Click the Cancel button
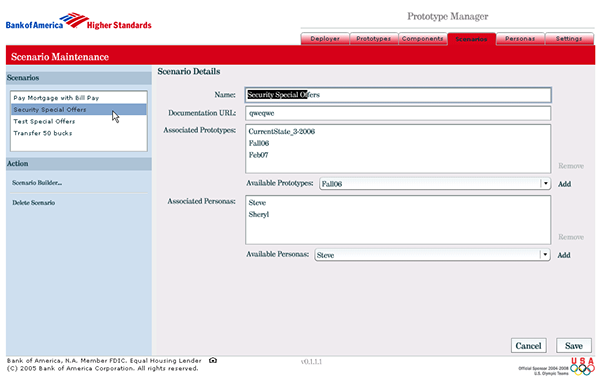This screenshot has width=600, height=388. click(528, 346)
